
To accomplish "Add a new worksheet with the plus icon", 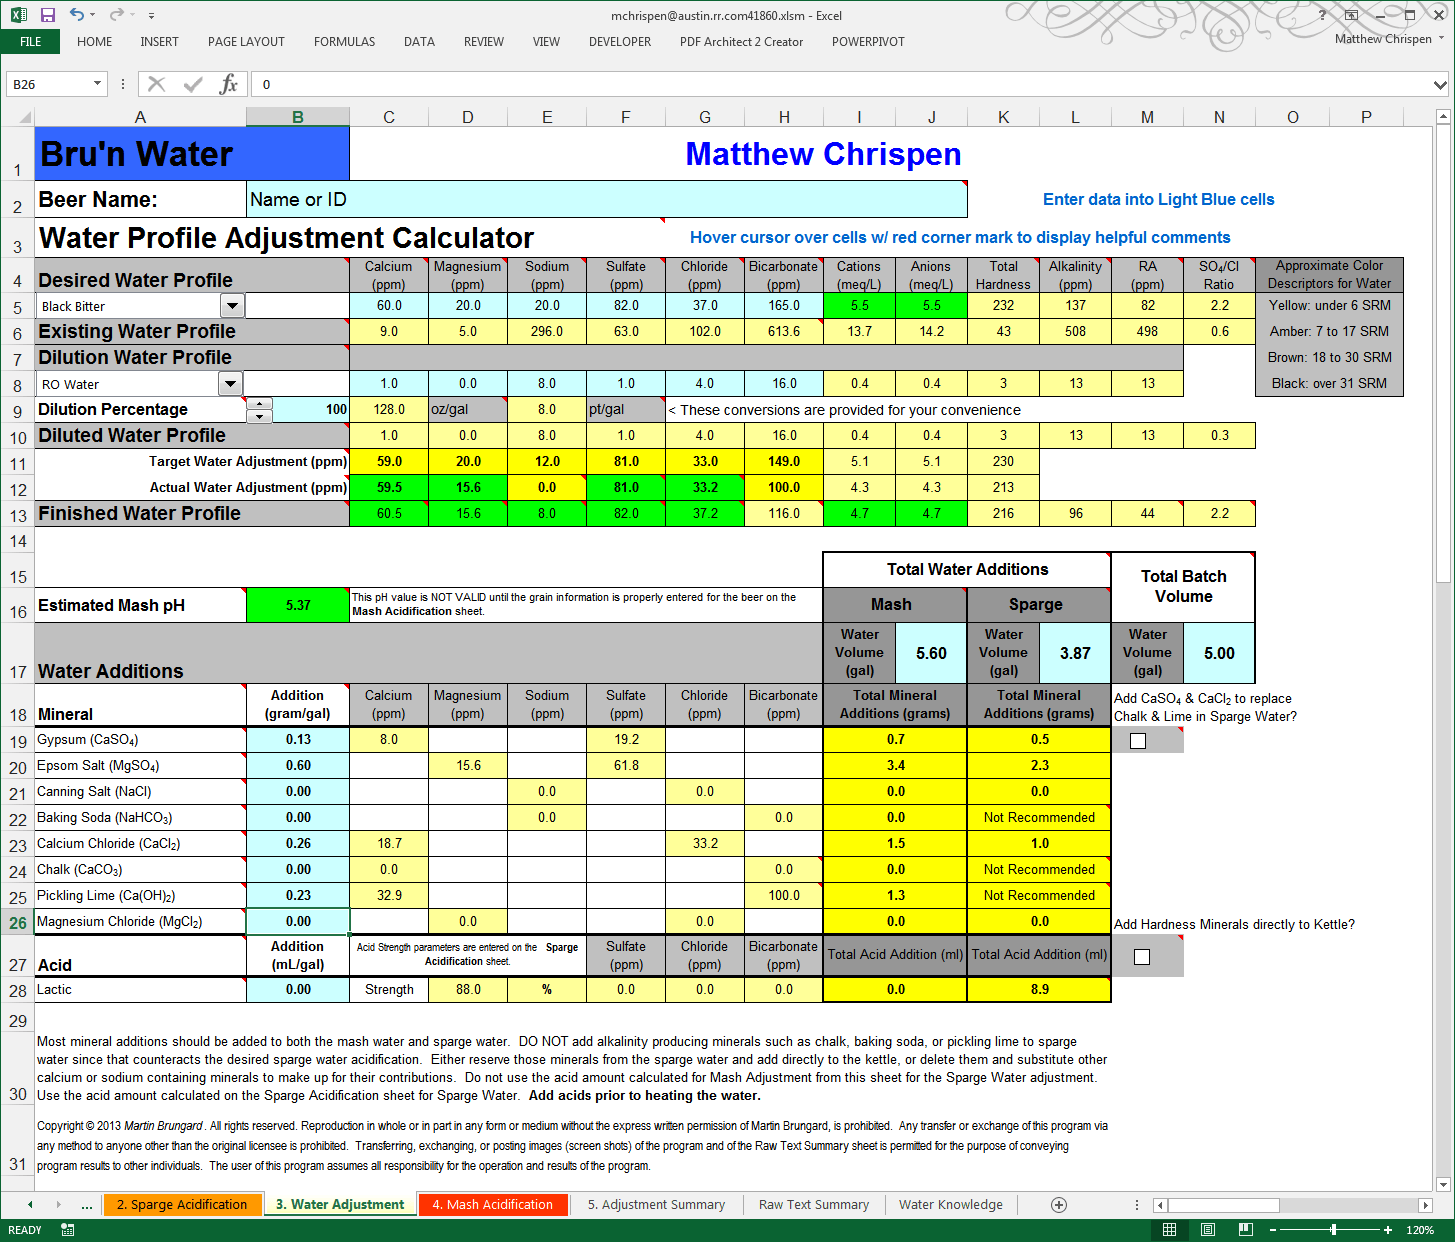I will (1058, 1205).
